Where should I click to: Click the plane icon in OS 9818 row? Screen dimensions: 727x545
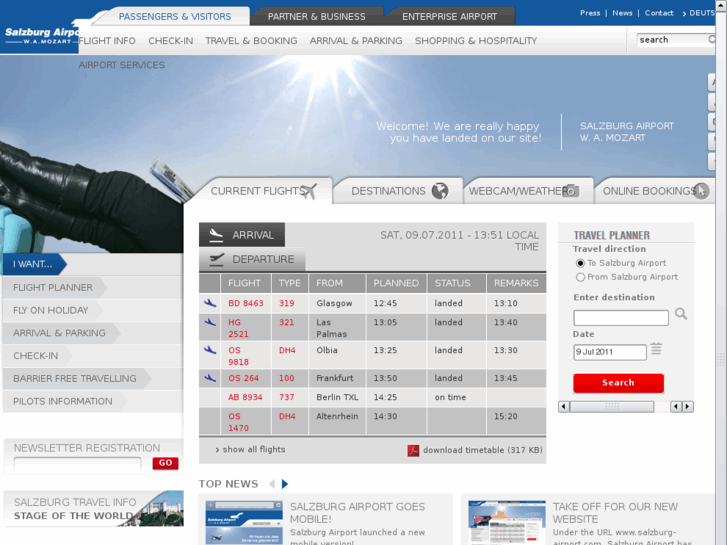point(210,350)
